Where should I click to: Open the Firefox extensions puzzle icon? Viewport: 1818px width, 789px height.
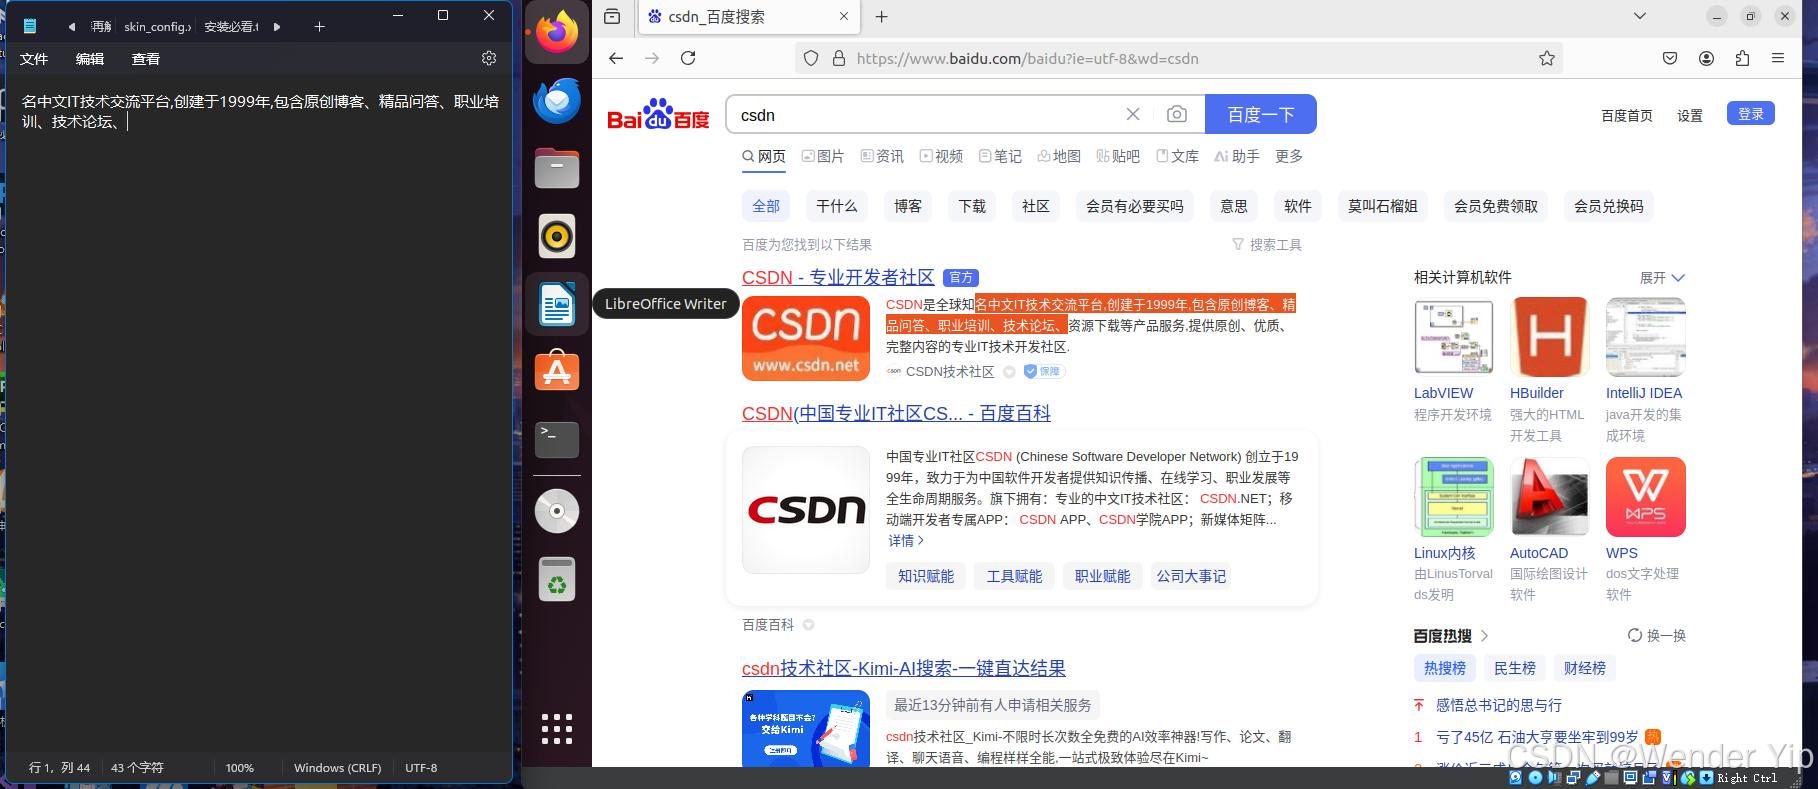(x=1742, y=58)
